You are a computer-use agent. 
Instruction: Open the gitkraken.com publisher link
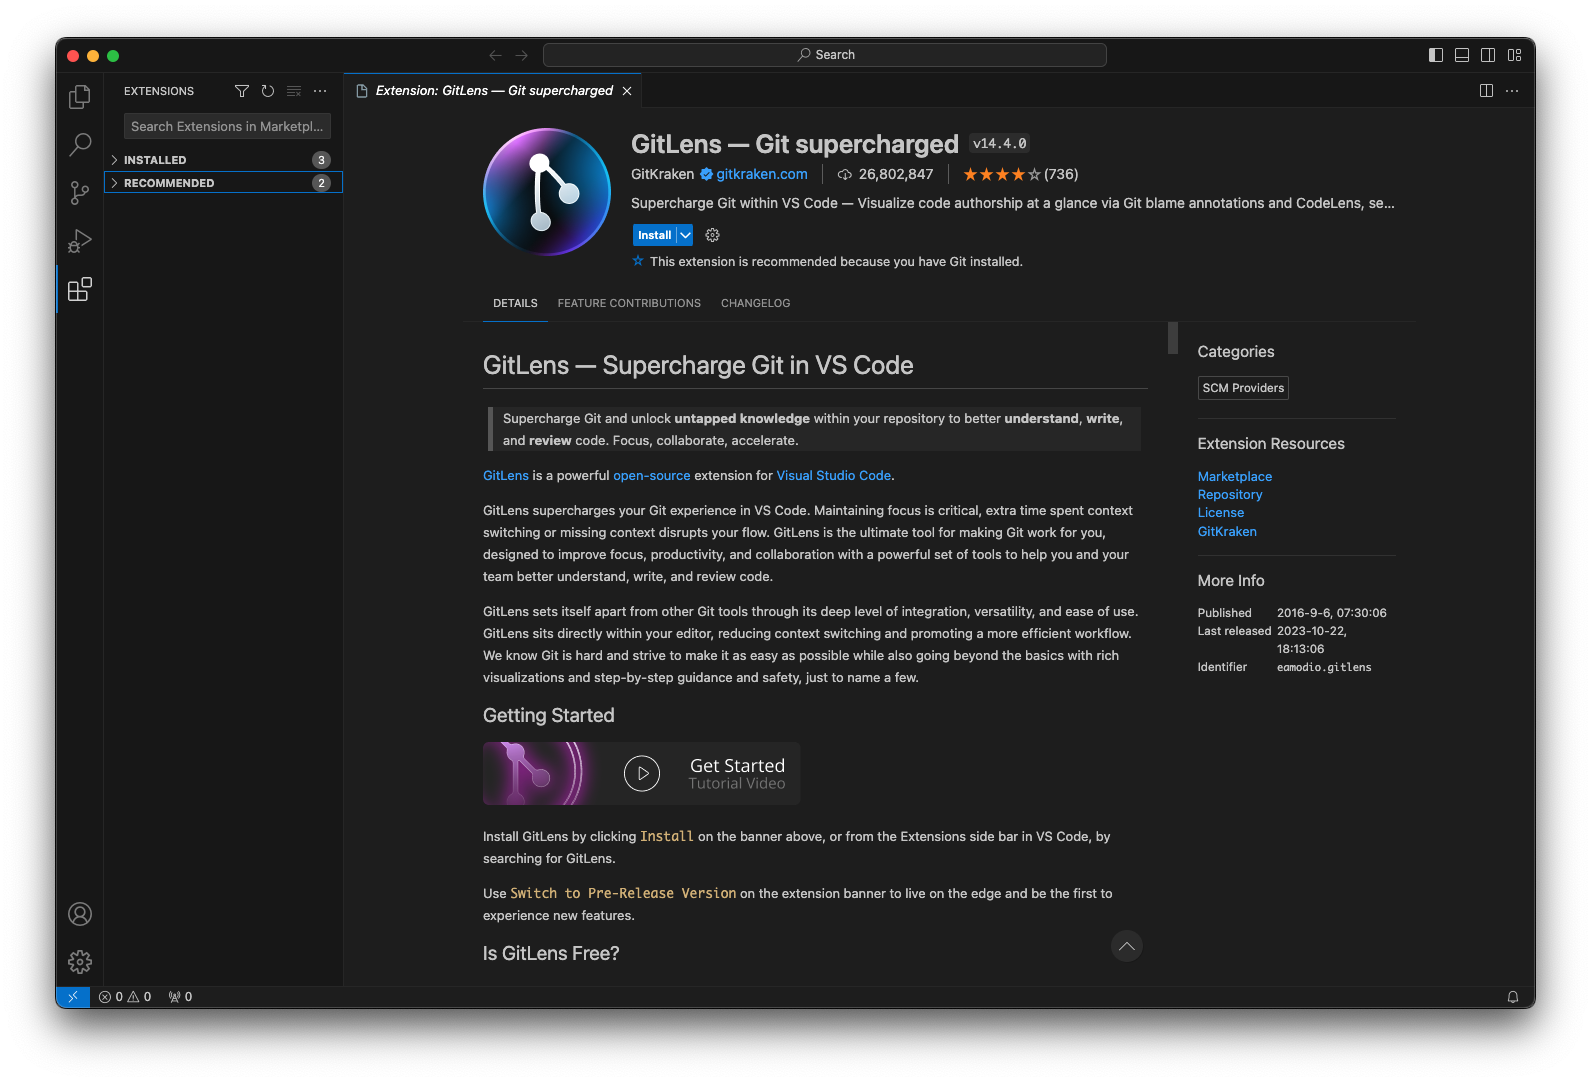762,174
